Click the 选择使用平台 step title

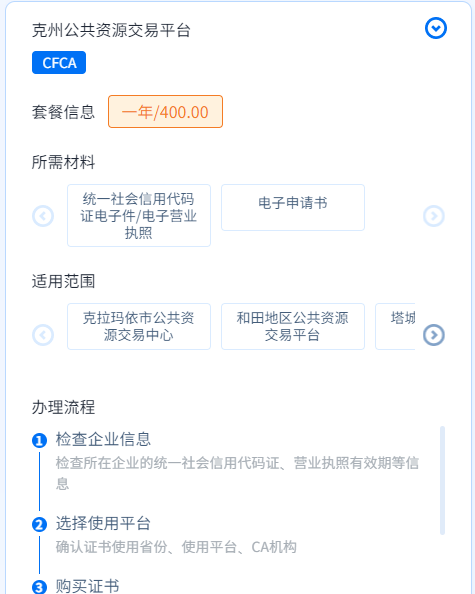coord(103,524)
